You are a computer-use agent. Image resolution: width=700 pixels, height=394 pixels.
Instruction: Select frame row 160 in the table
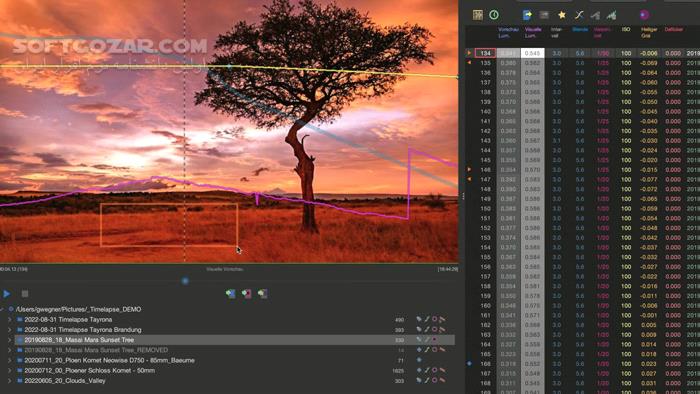[583, 306]
